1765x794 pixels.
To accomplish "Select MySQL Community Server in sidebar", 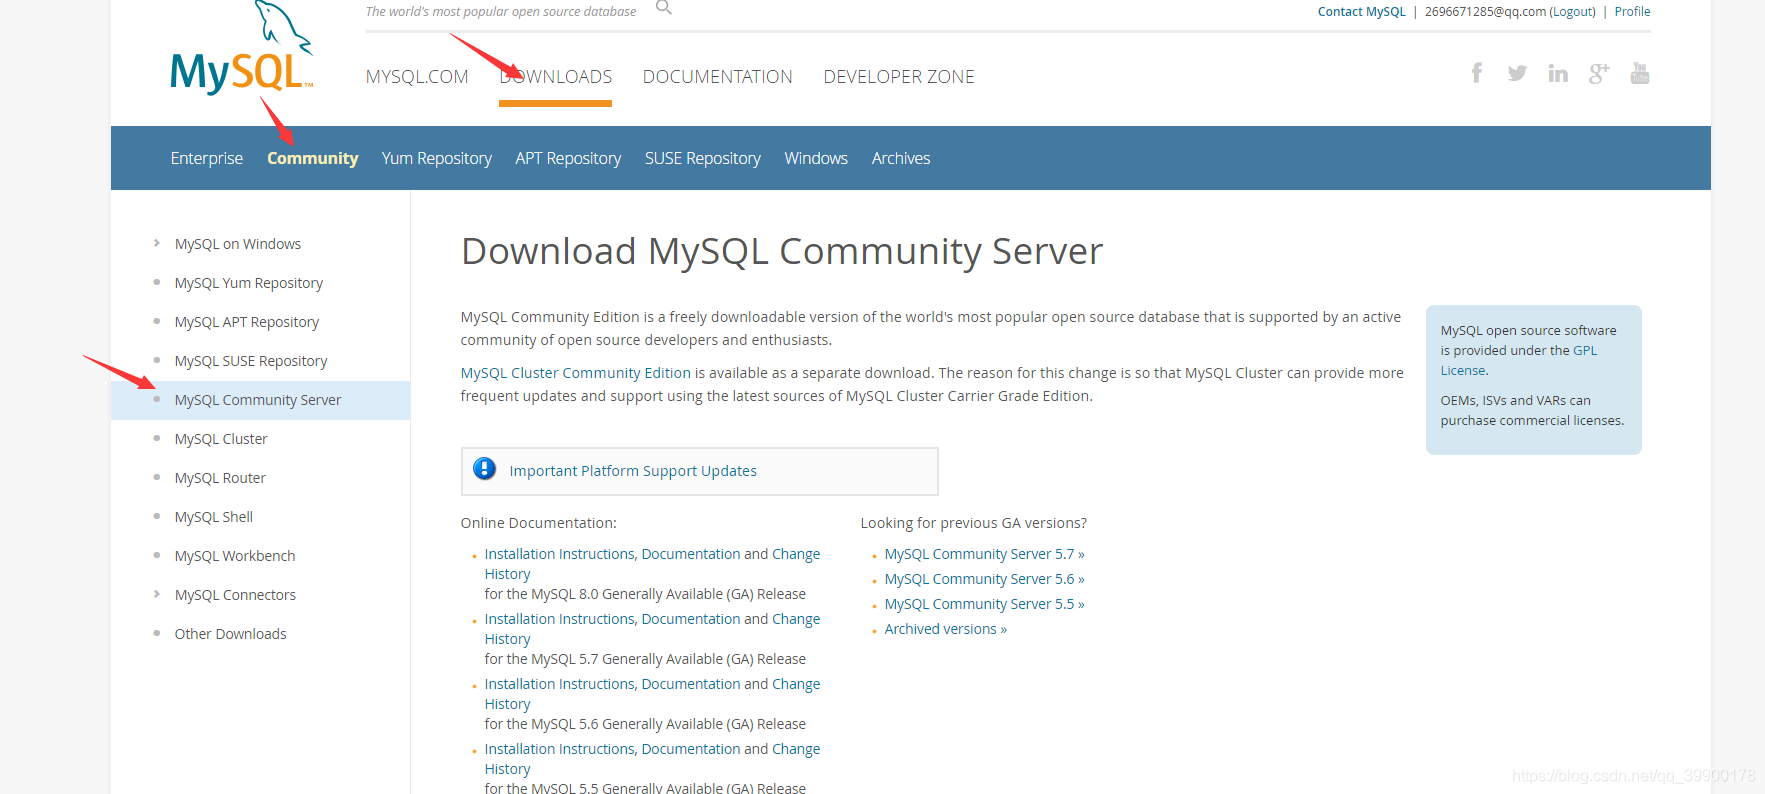I will tap(258, 400).
